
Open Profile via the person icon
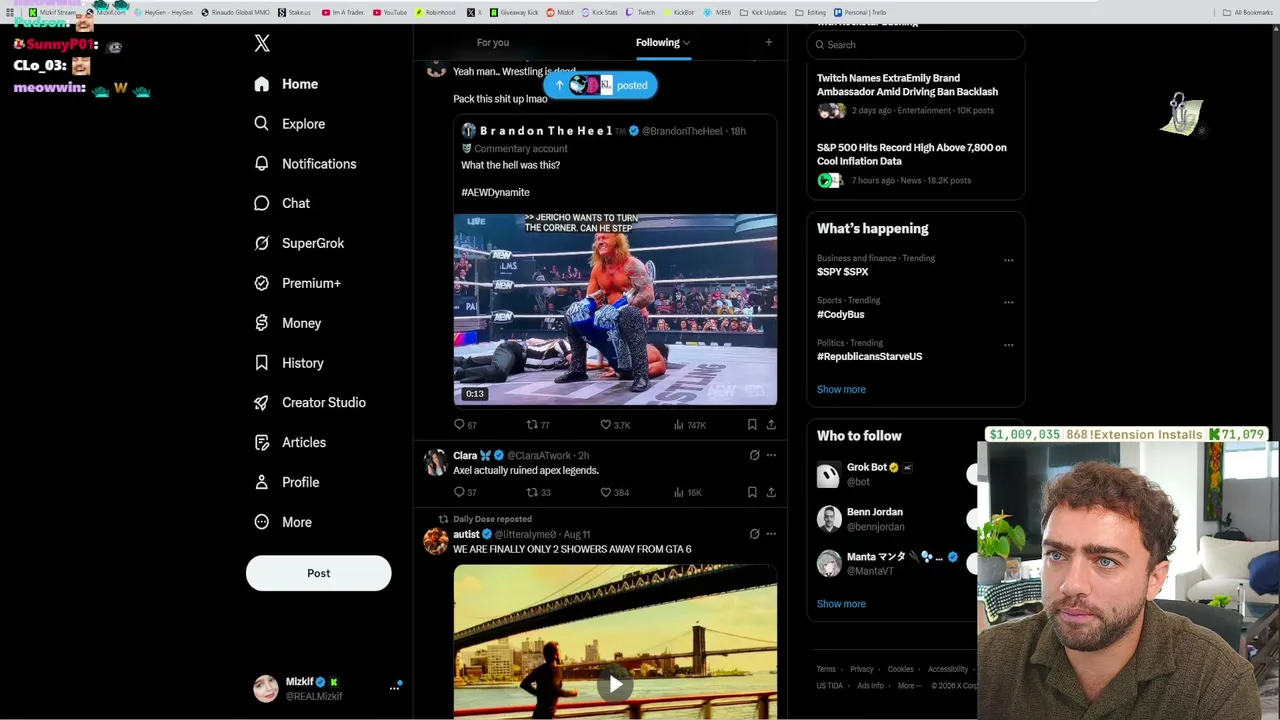(x=262, y=482)
